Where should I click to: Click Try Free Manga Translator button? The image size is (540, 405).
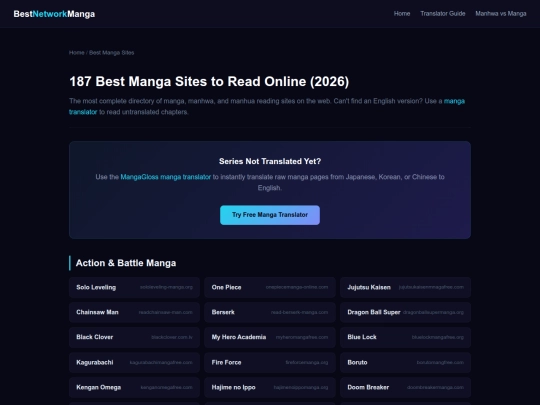coord(270,215)
